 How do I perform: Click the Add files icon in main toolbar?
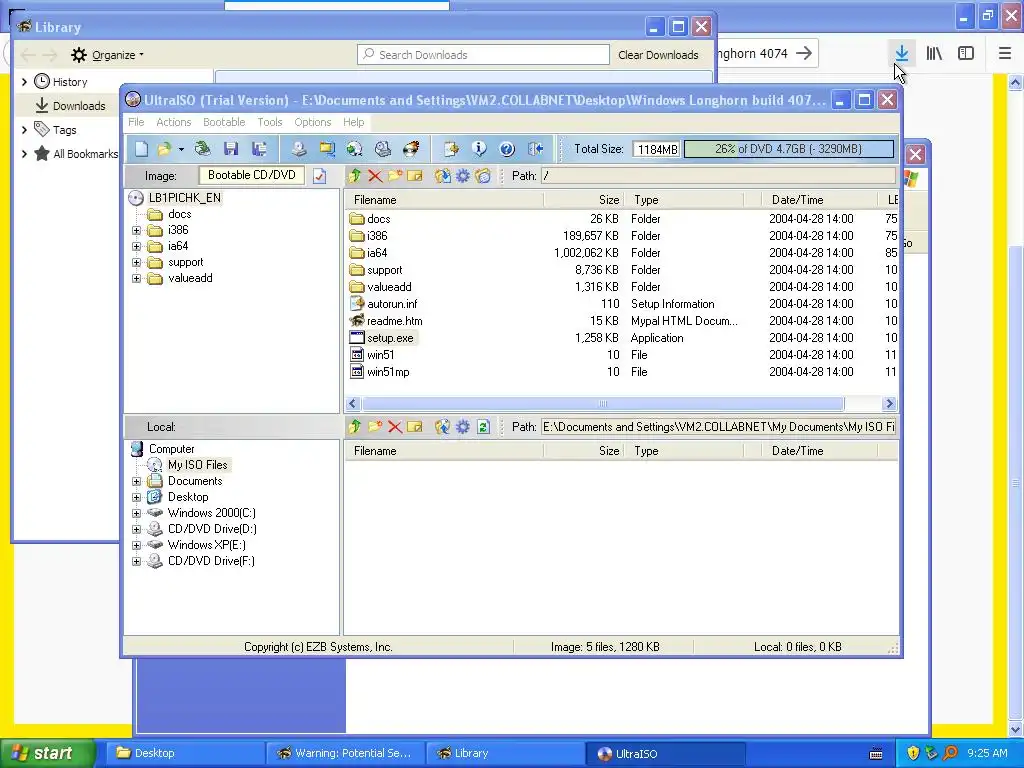(x=451, y=149)
